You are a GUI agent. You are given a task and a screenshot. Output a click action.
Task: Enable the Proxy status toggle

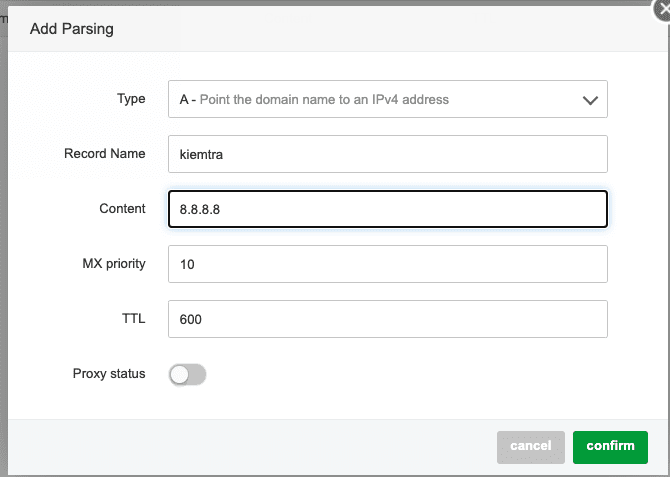pyautogui.click(x=187, y=374)
